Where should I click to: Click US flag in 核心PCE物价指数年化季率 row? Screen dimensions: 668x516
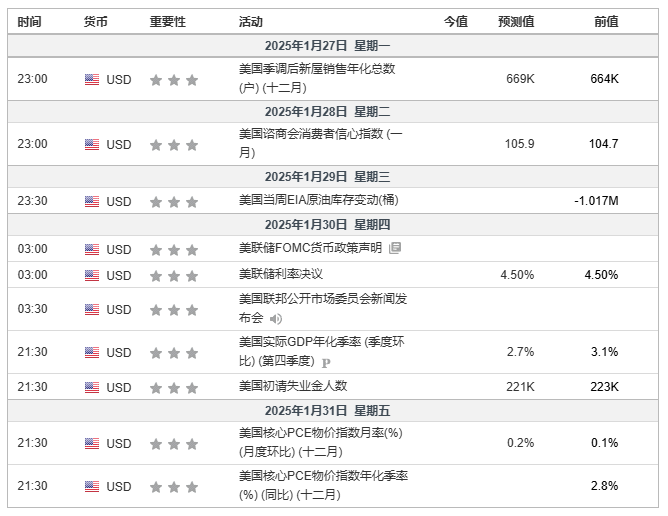click(x=92, y=487)
